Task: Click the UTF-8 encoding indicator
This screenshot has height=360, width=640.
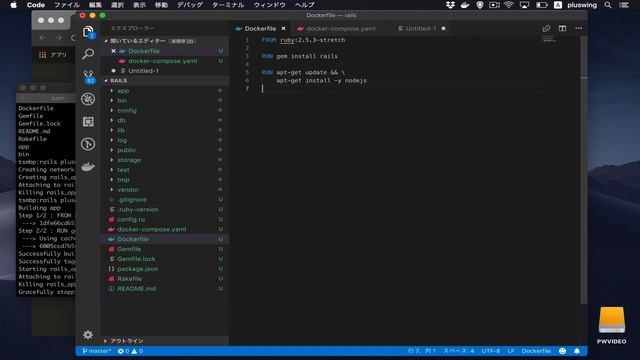Action: coord(491,351)
